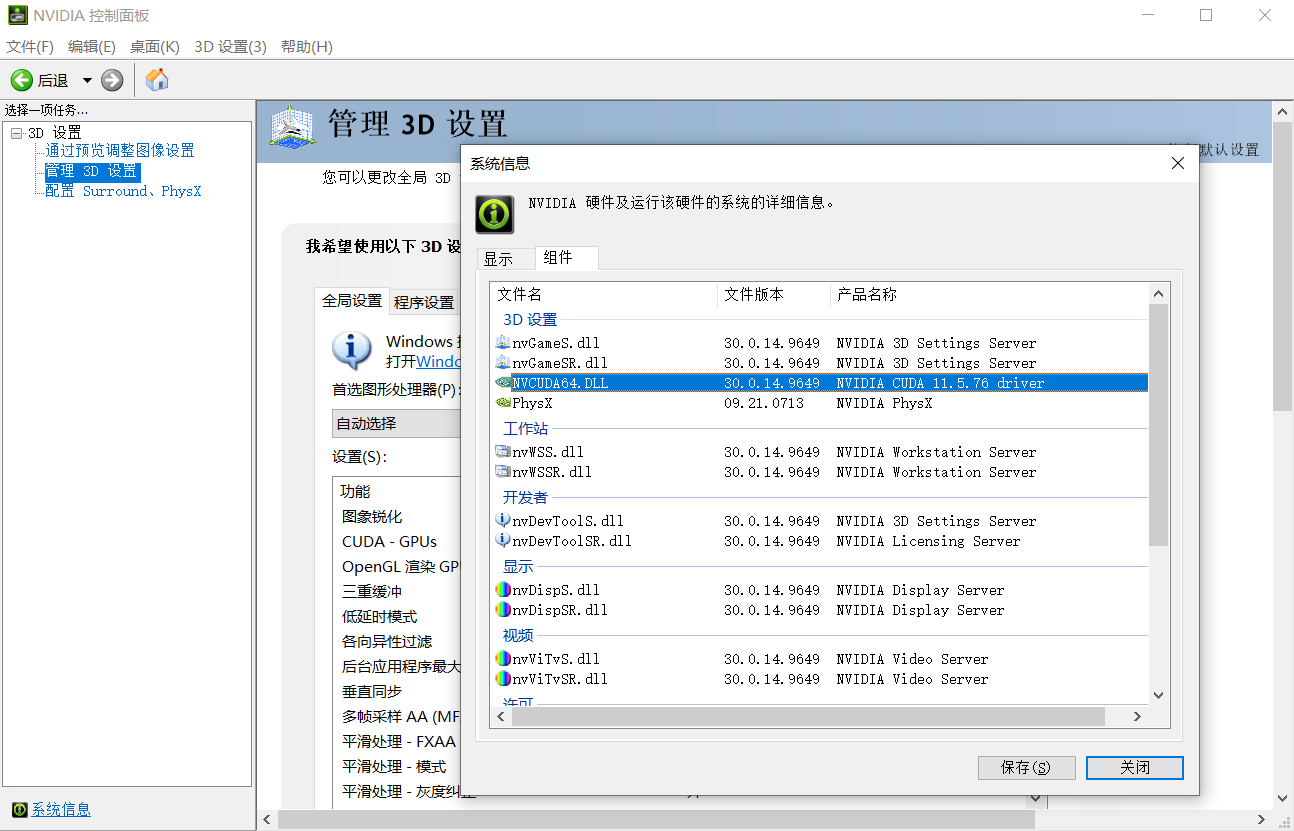Click the color wheel icon beside nvDispS.dll
Viewport: 1294px width, 831px height.
click(503, 590)
